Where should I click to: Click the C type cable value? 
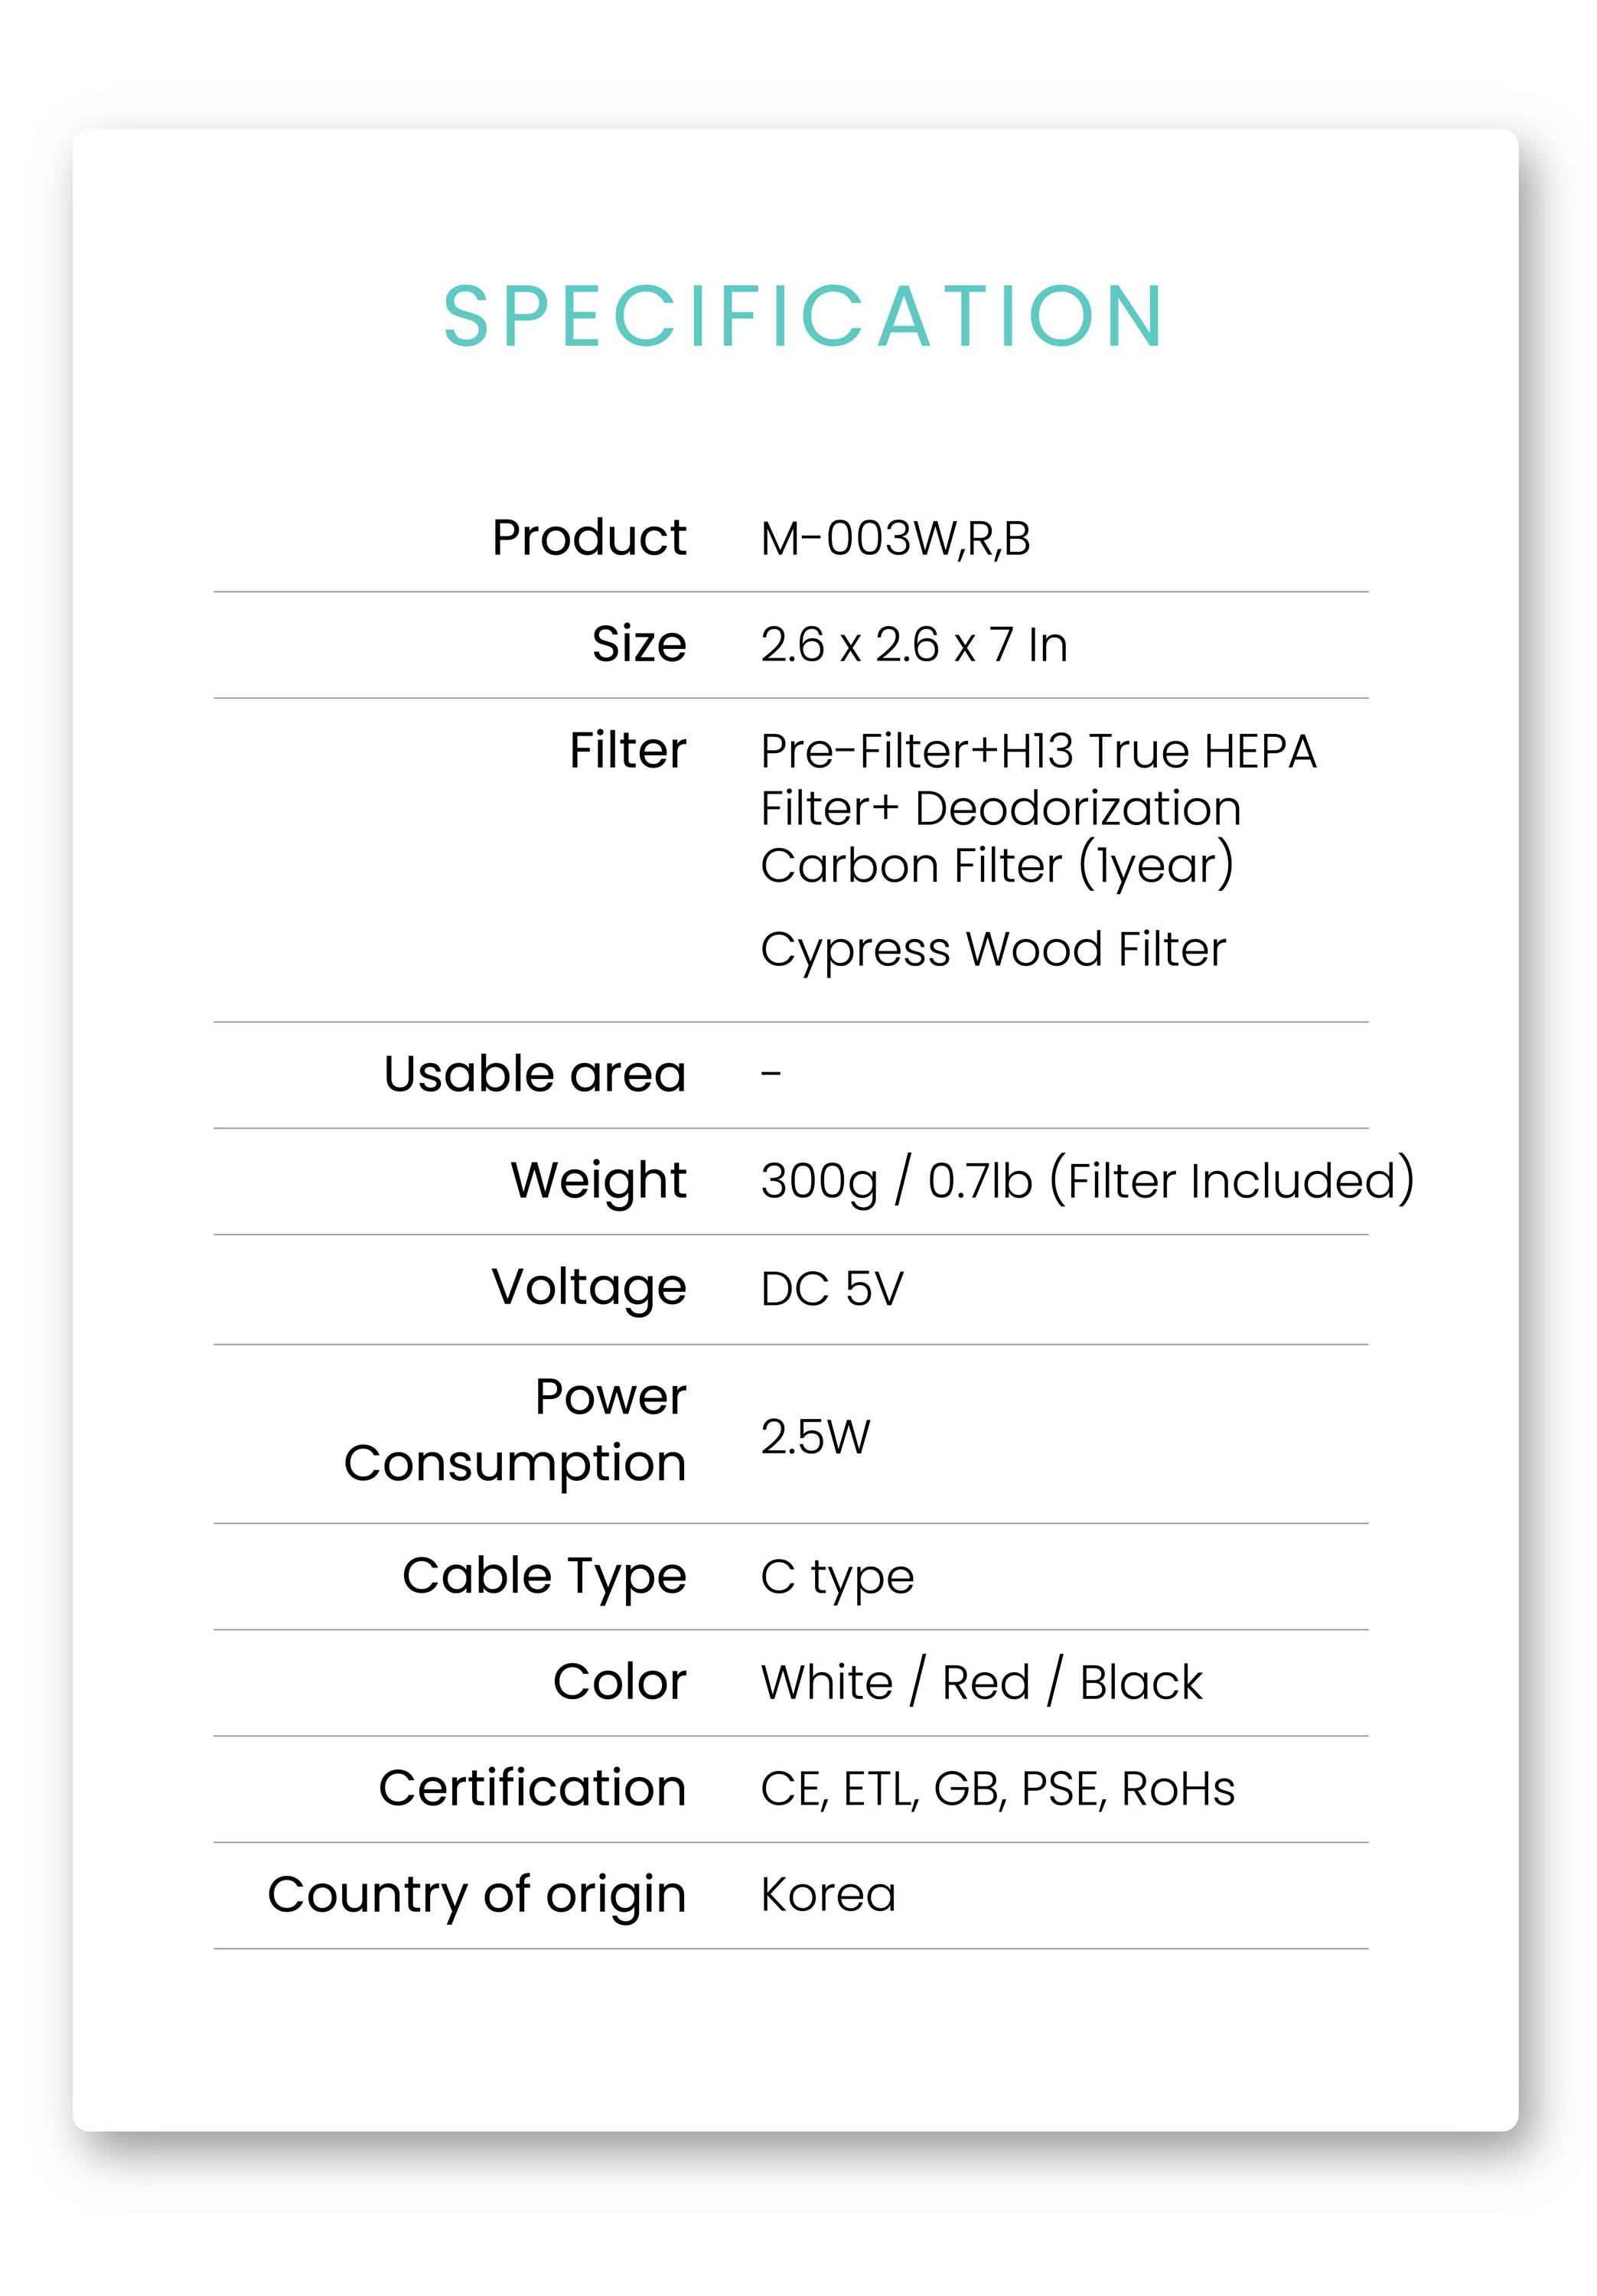coord(837,1578)
